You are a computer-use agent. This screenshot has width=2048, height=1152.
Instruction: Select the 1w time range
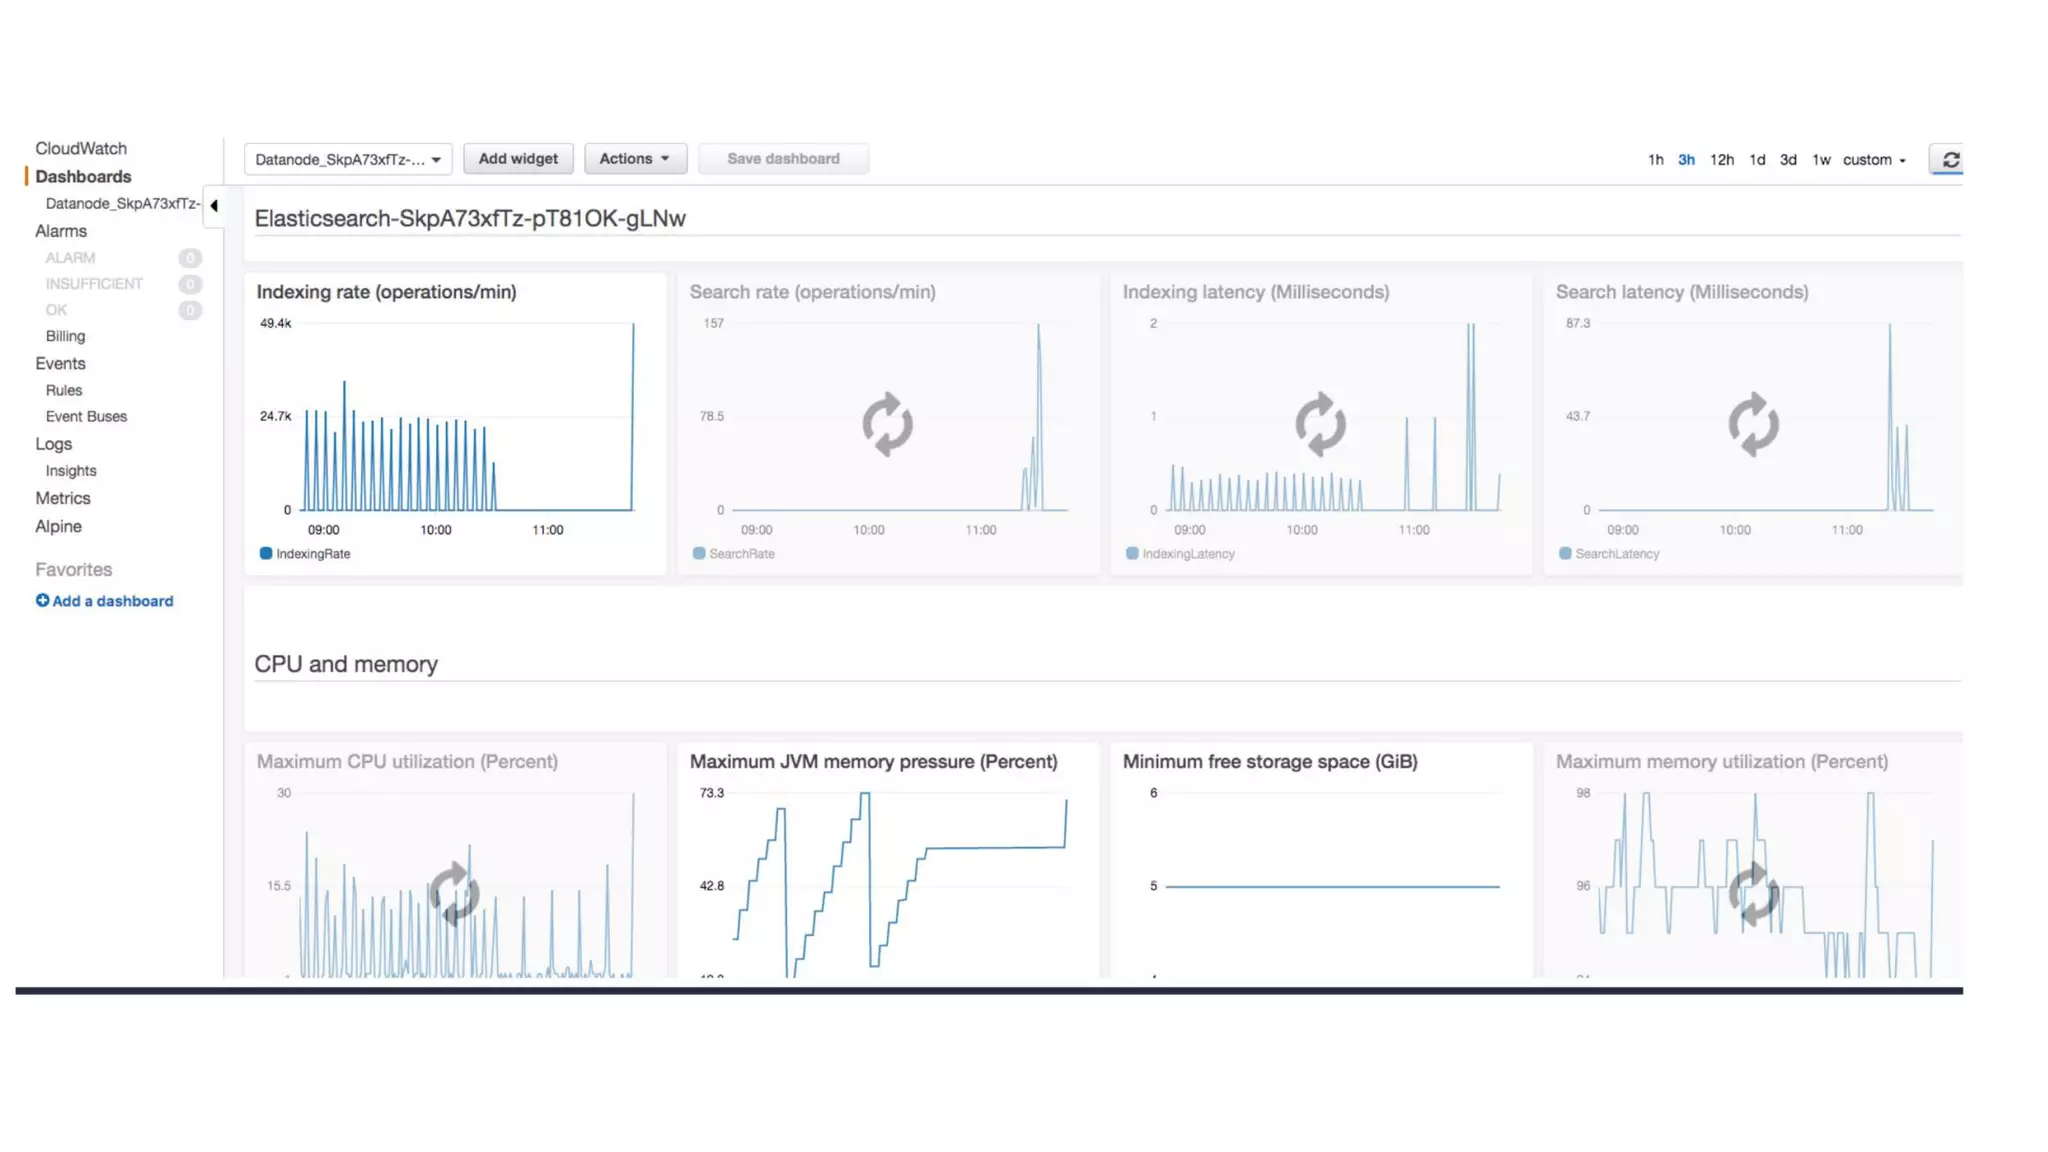click(x=1821, y=160)
